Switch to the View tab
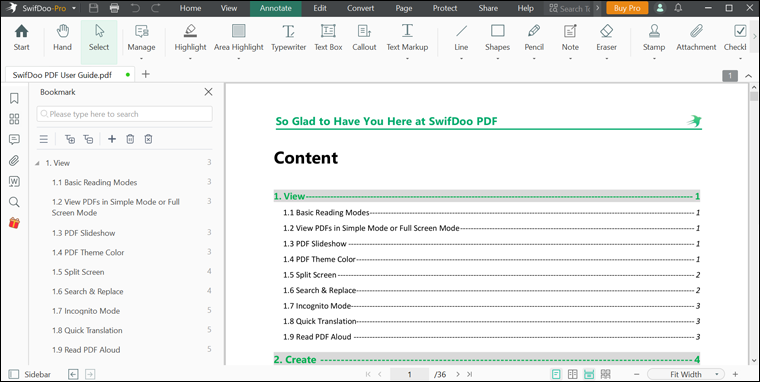This screenshot has height=382, width=760. coord(229,8)
